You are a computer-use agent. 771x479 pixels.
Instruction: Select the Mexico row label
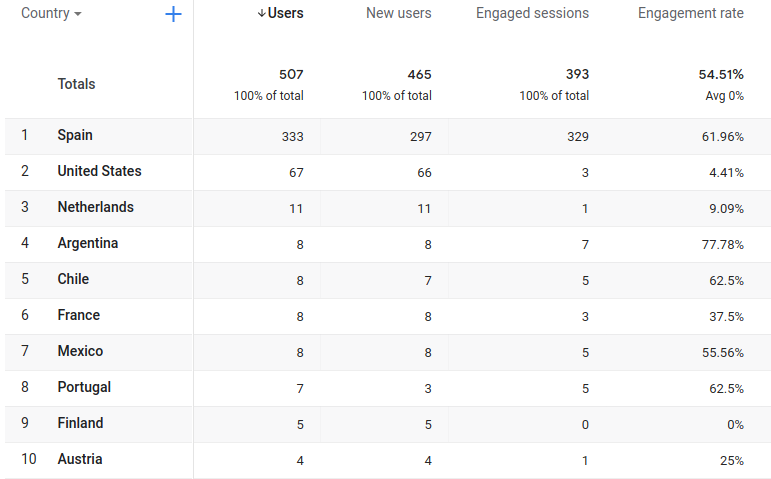click(x=80, y=352)
